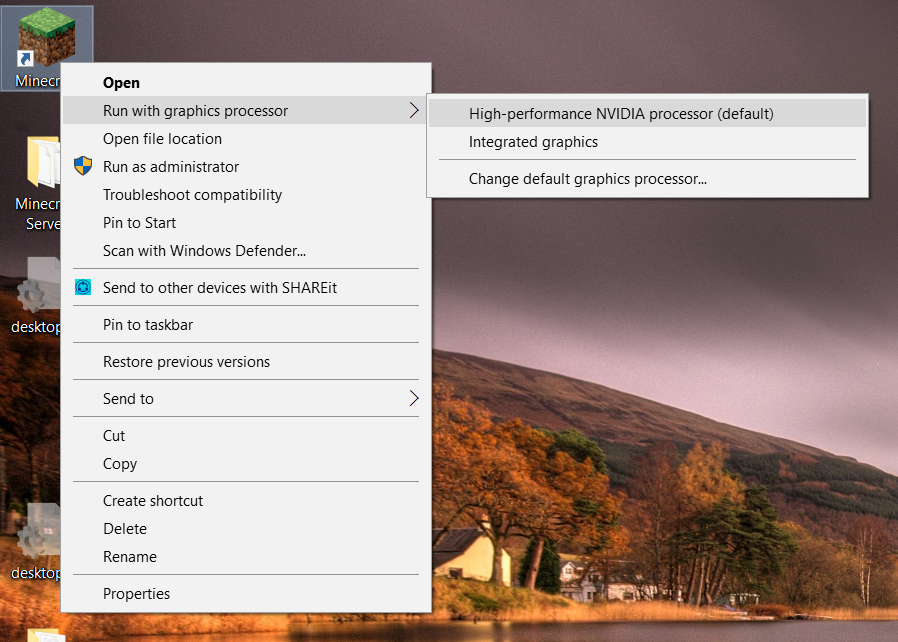Select Create shortcut
The height and width of the screenshot is (642, 898).
click(x=246, y=501)
